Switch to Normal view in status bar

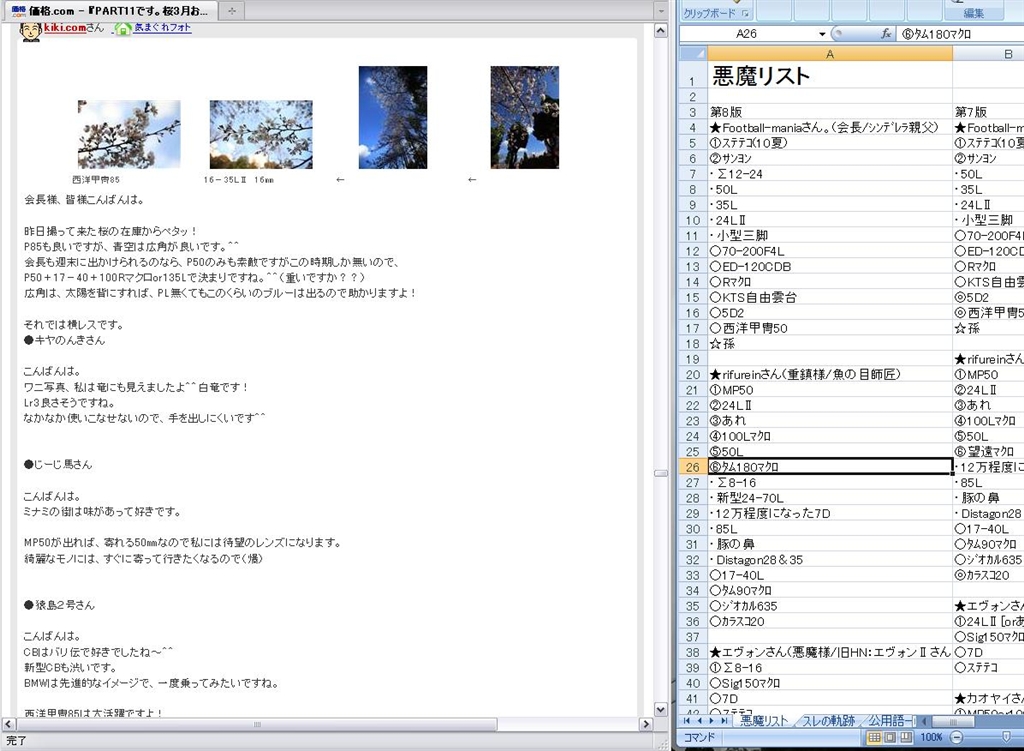coord(875,737)
